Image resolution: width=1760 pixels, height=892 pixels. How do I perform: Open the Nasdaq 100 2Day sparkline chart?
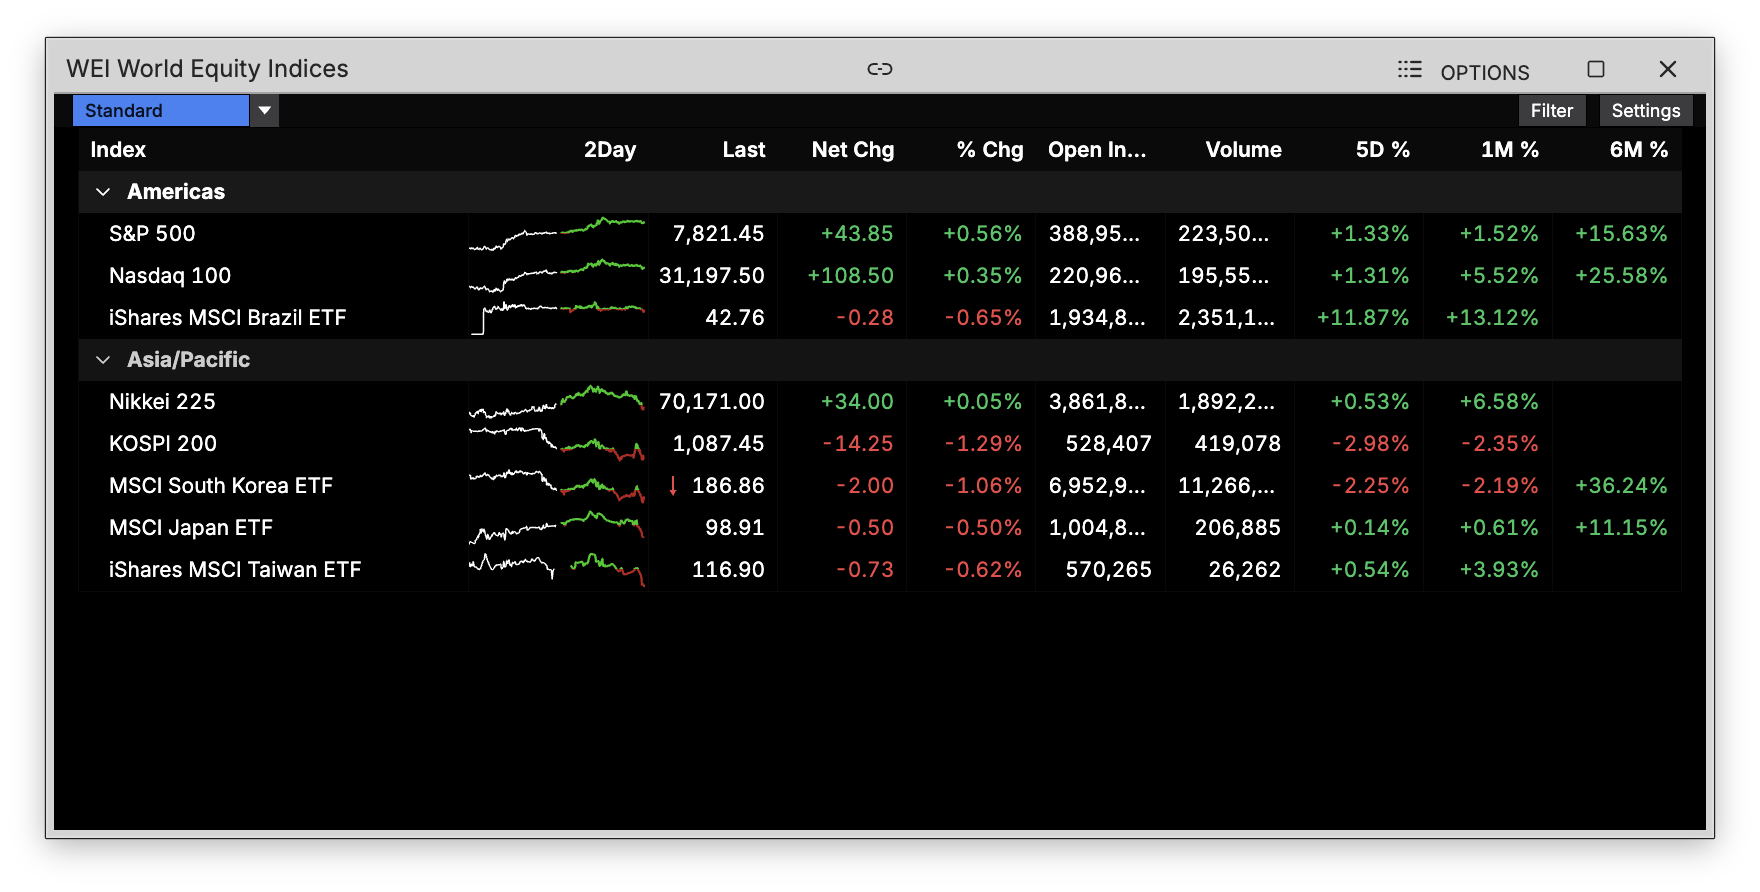(557, 276)
